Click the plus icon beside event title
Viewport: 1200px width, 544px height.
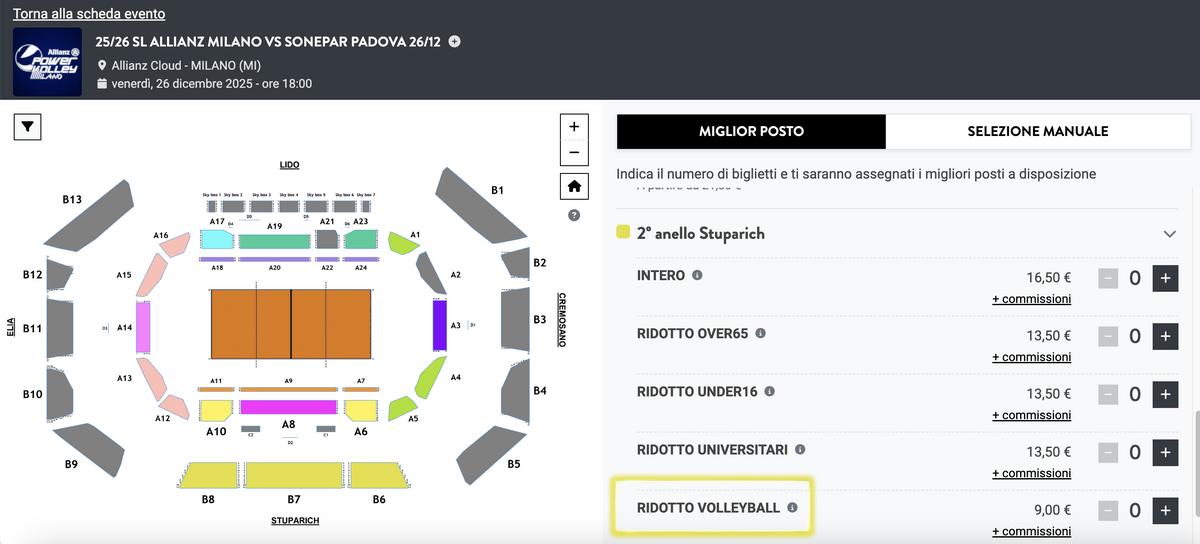coord(455,42)
